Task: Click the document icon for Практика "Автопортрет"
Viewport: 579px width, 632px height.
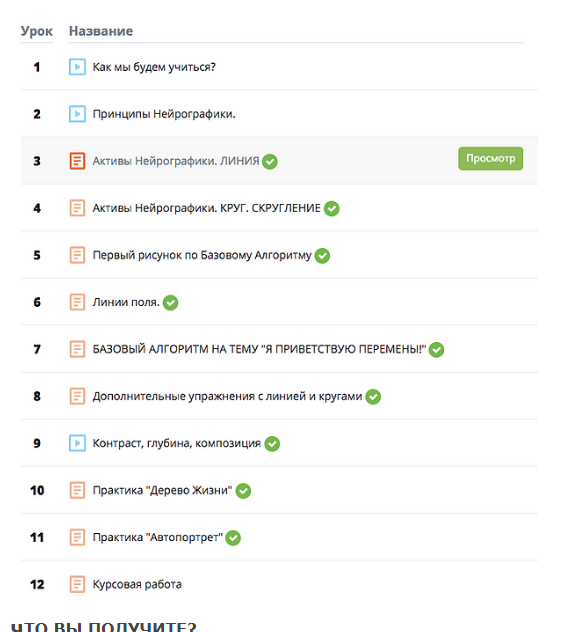Action: 77,537
